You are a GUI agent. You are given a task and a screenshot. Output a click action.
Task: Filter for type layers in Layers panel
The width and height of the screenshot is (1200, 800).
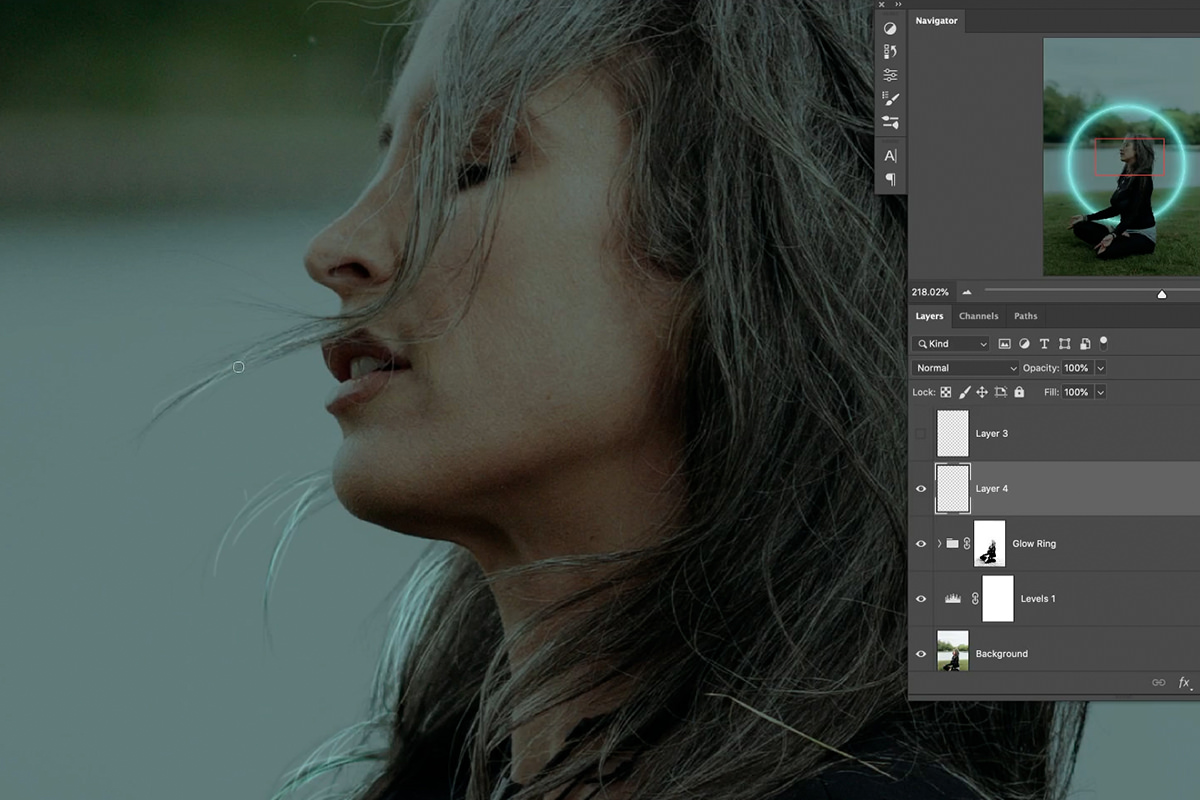click(x=1045, y=344)
